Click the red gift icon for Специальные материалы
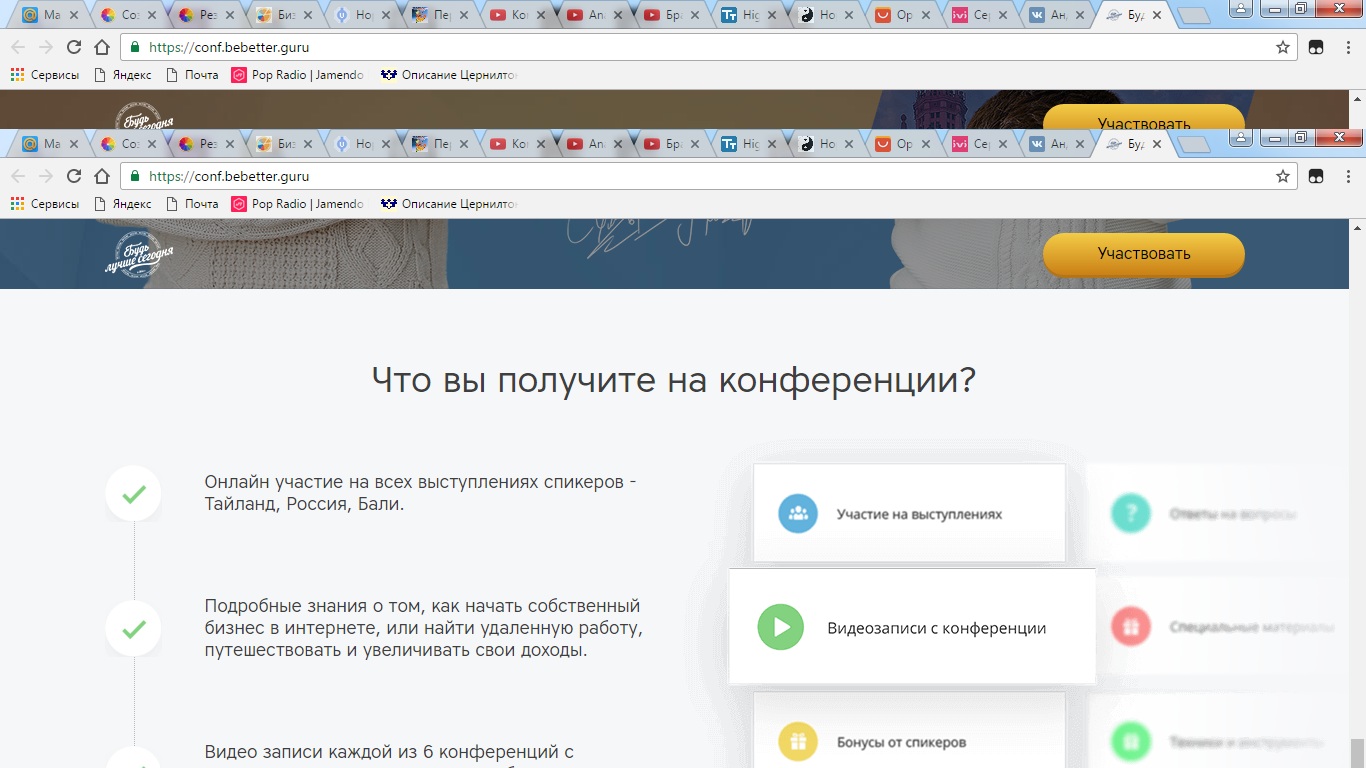Viewport: 1366px width, 768px height. tap(1131, 628)
